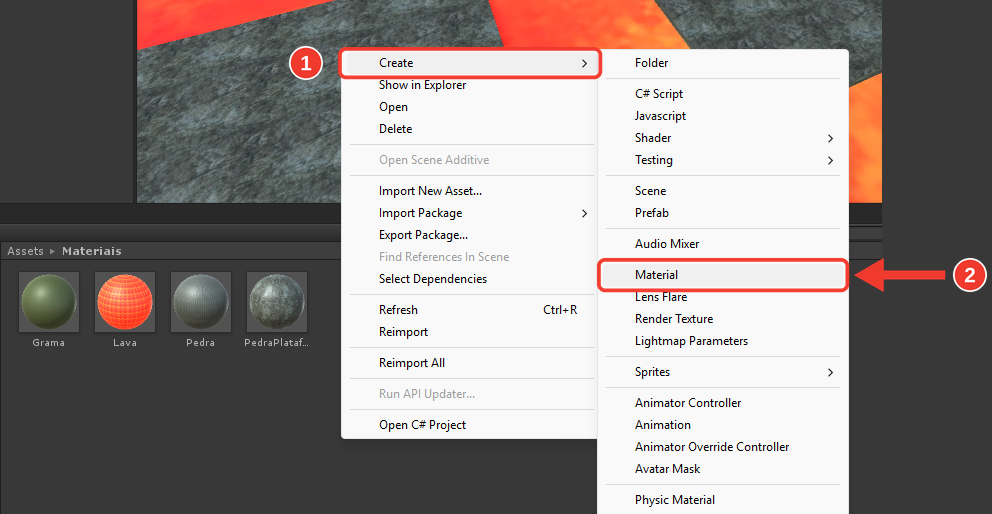992x514 pixels.
Task: Open the Import Package submenu
Action: coord(469,213)
